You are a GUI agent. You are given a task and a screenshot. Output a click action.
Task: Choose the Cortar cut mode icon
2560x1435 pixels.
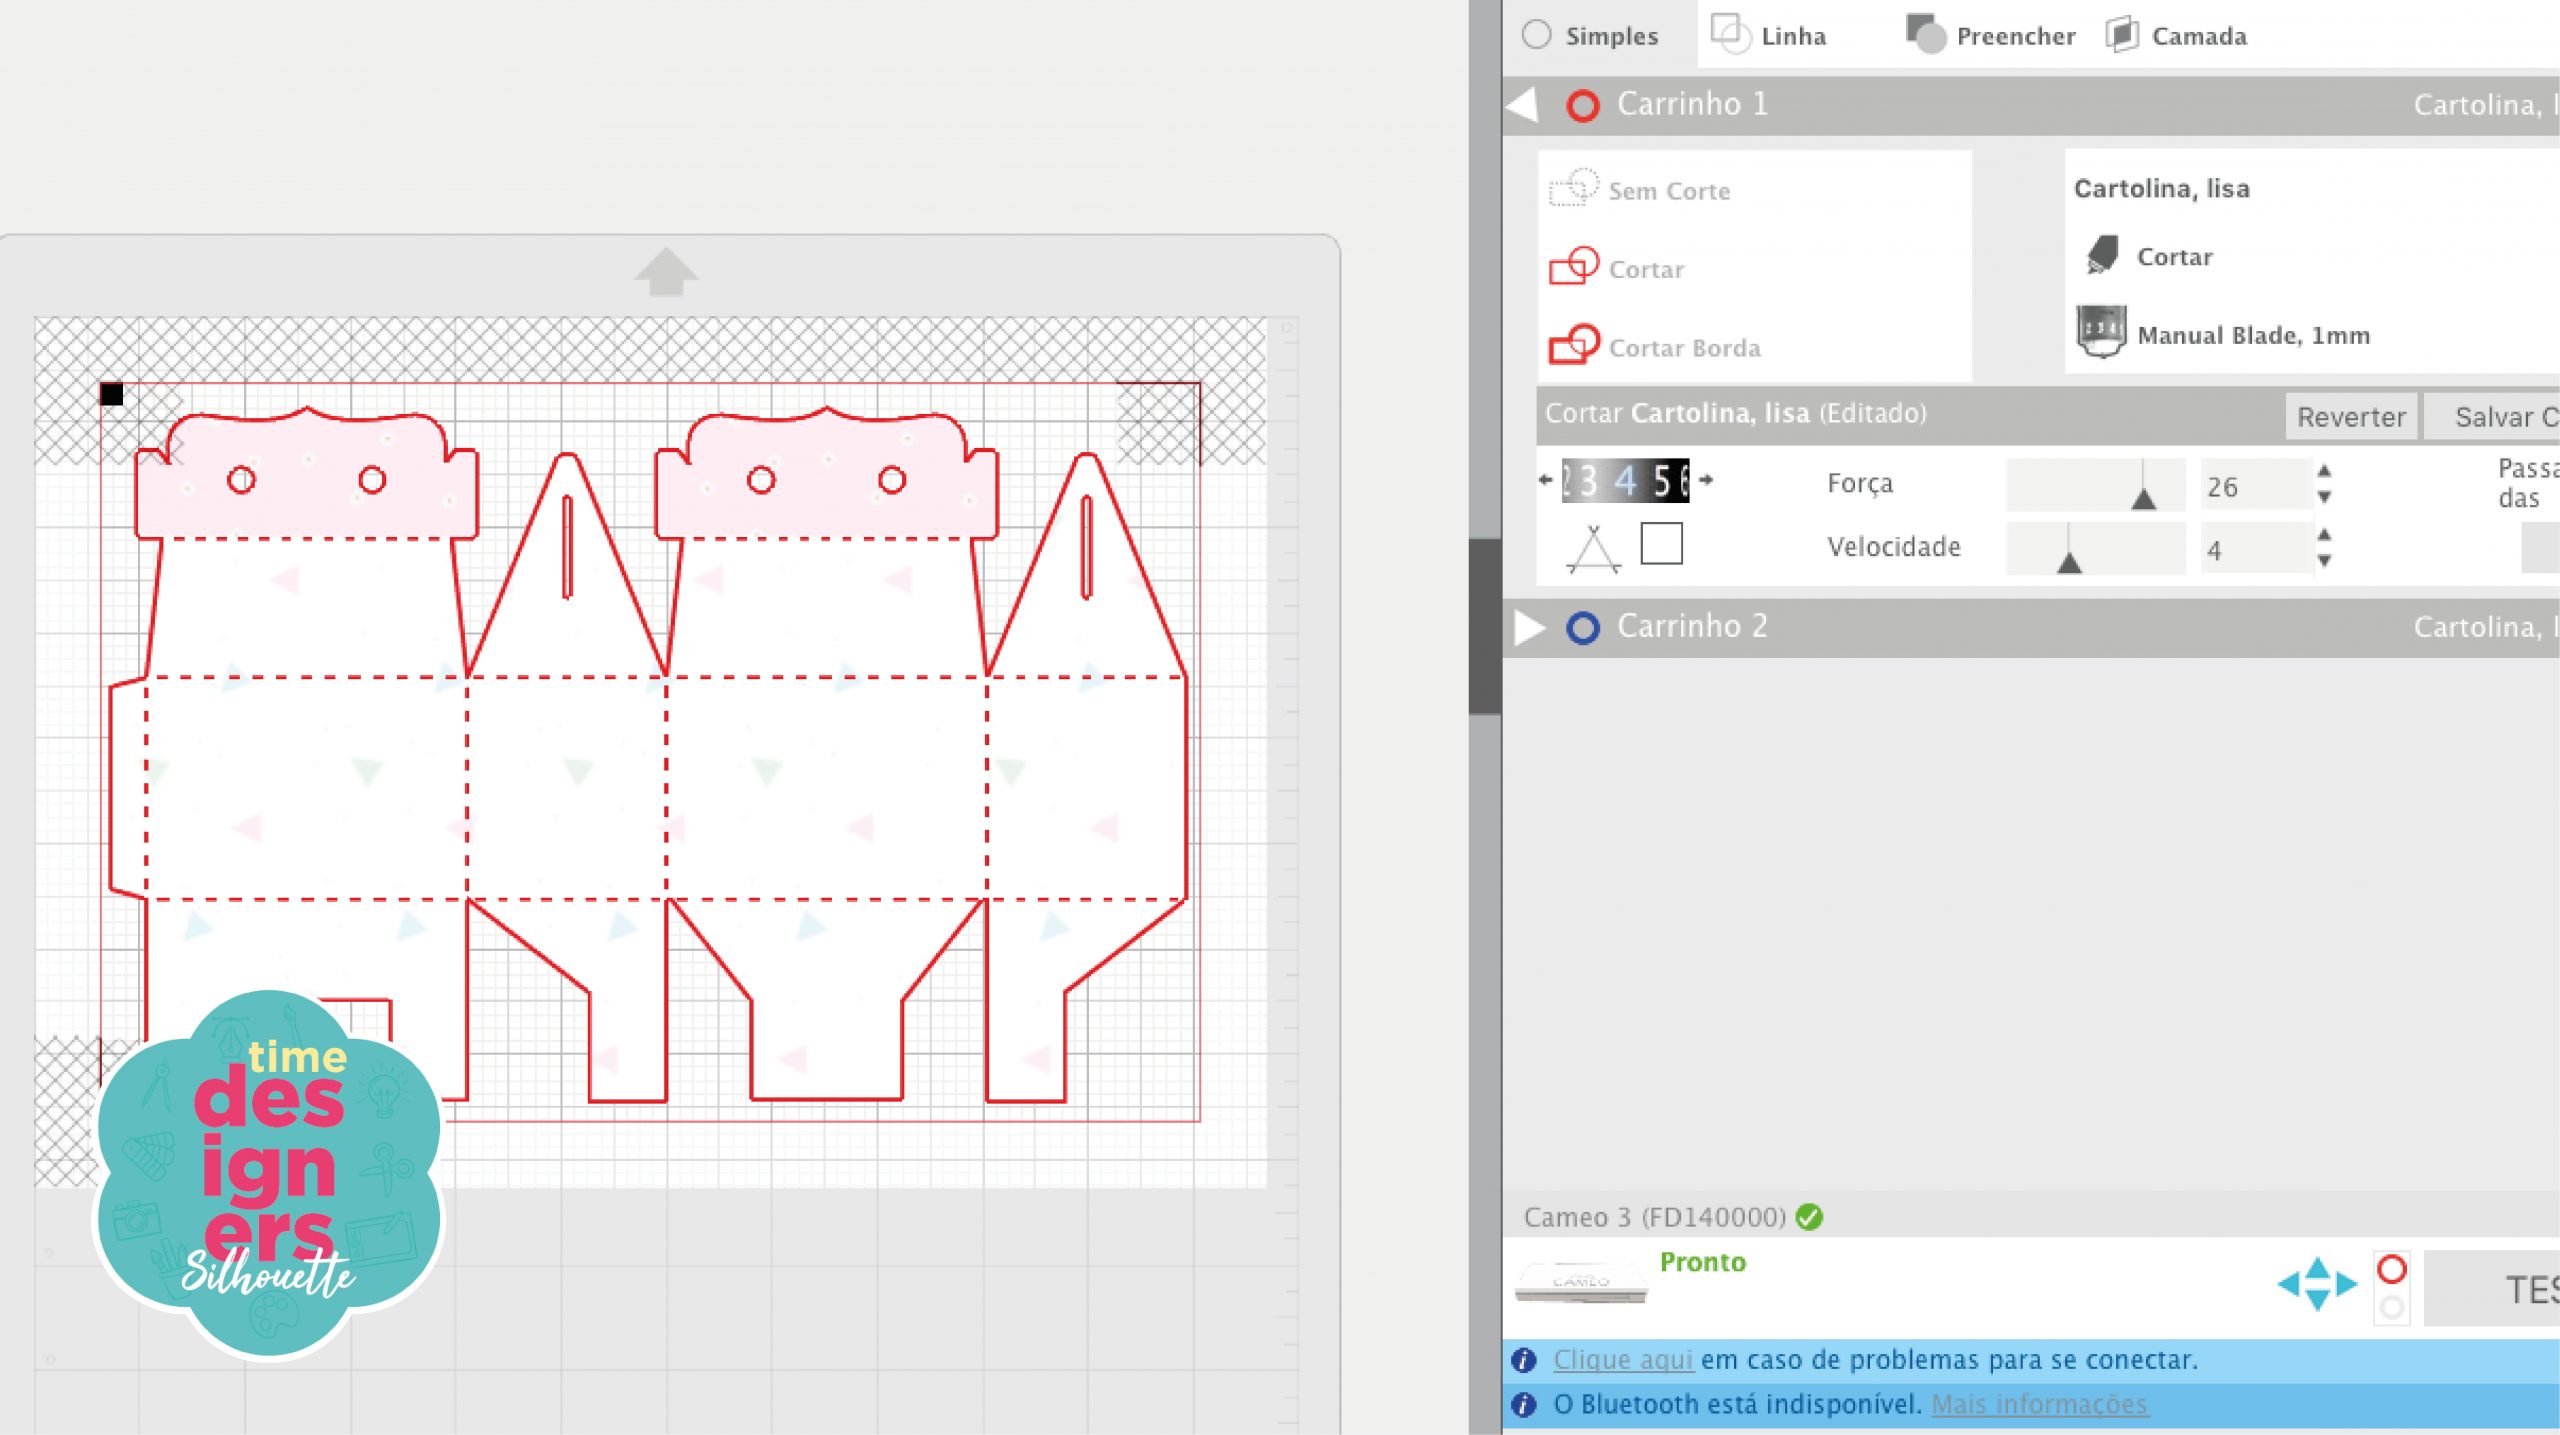[1573, 267]
